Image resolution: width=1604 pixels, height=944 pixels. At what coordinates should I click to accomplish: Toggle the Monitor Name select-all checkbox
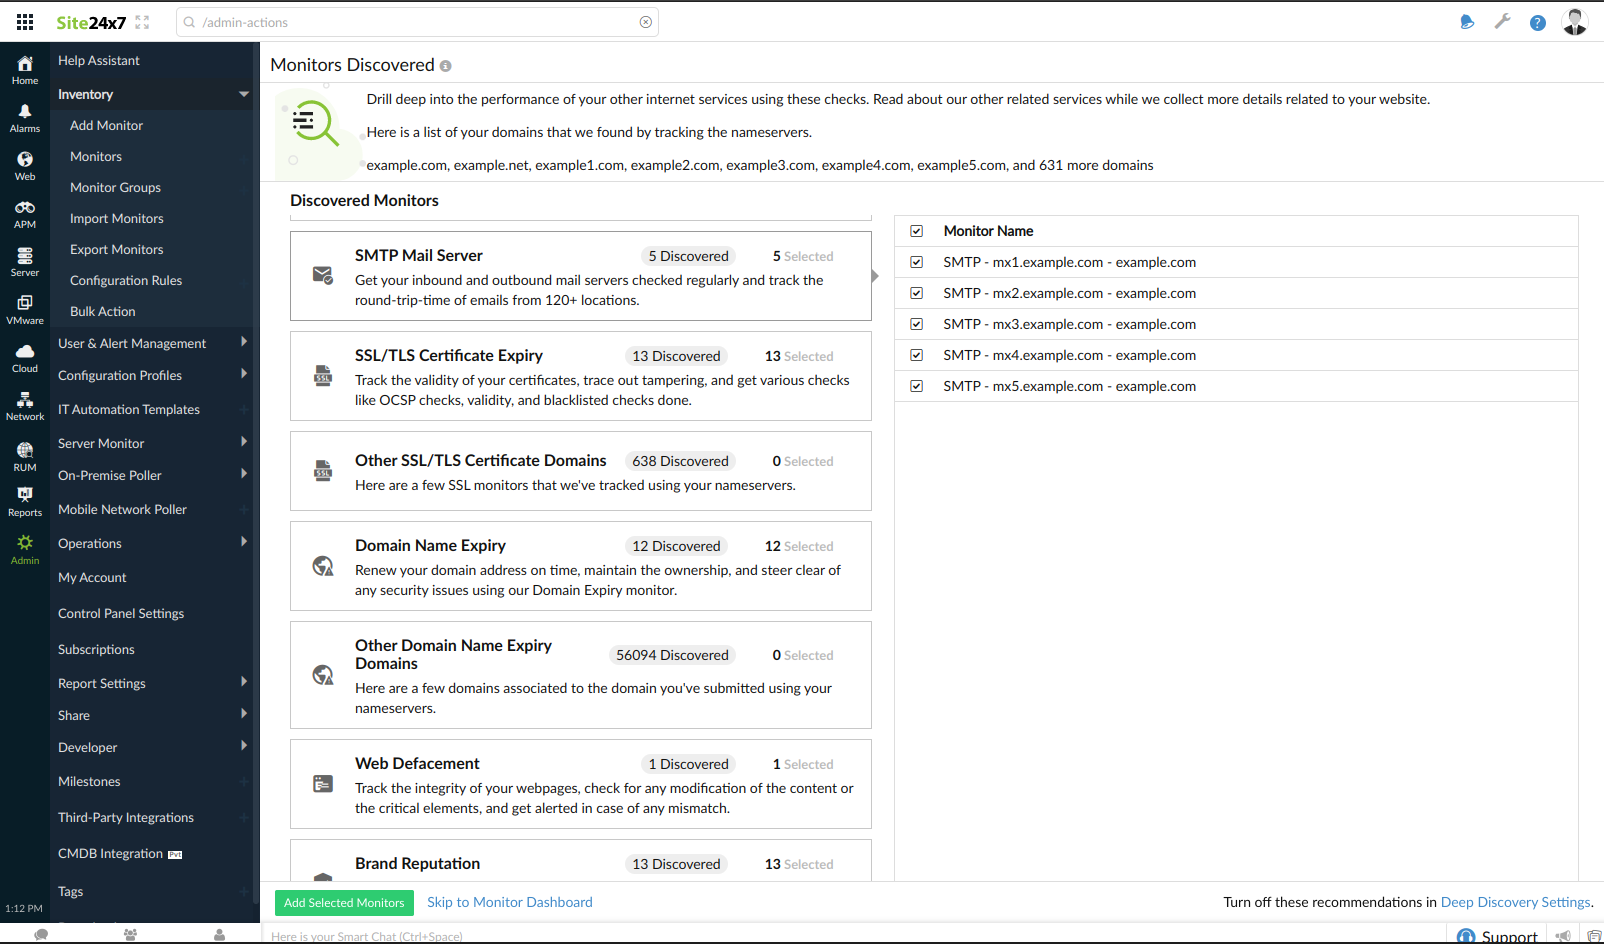[x=916, y=231]
